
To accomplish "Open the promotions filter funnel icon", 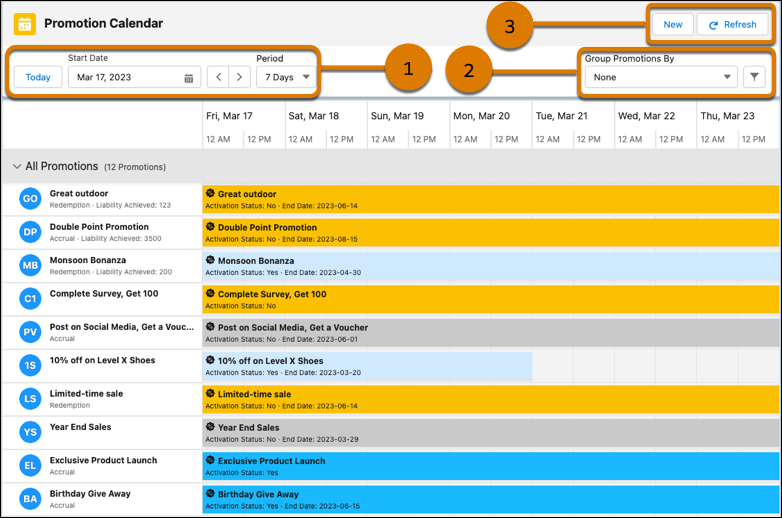I will pos(754,77).
